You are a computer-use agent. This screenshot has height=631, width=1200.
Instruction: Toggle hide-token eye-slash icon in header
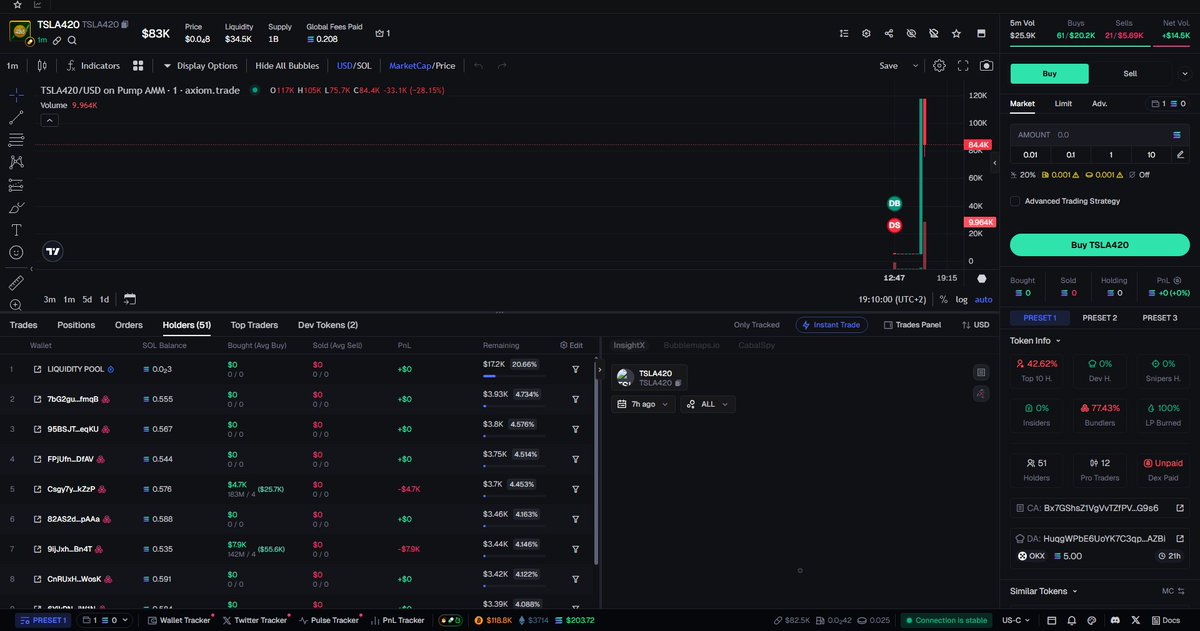pos(911,33)
